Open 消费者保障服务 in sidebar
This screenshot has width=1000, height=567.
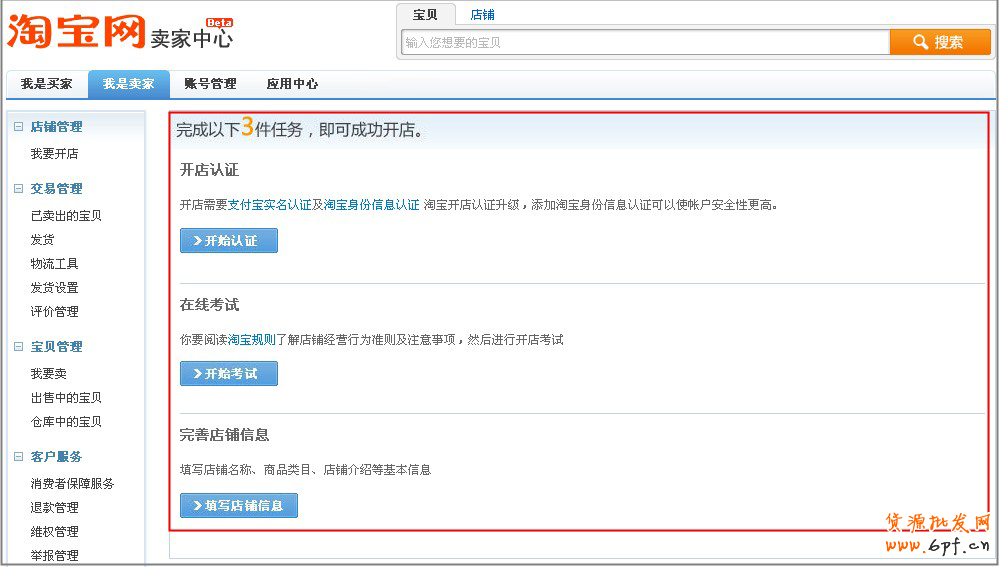click(72, 483)
